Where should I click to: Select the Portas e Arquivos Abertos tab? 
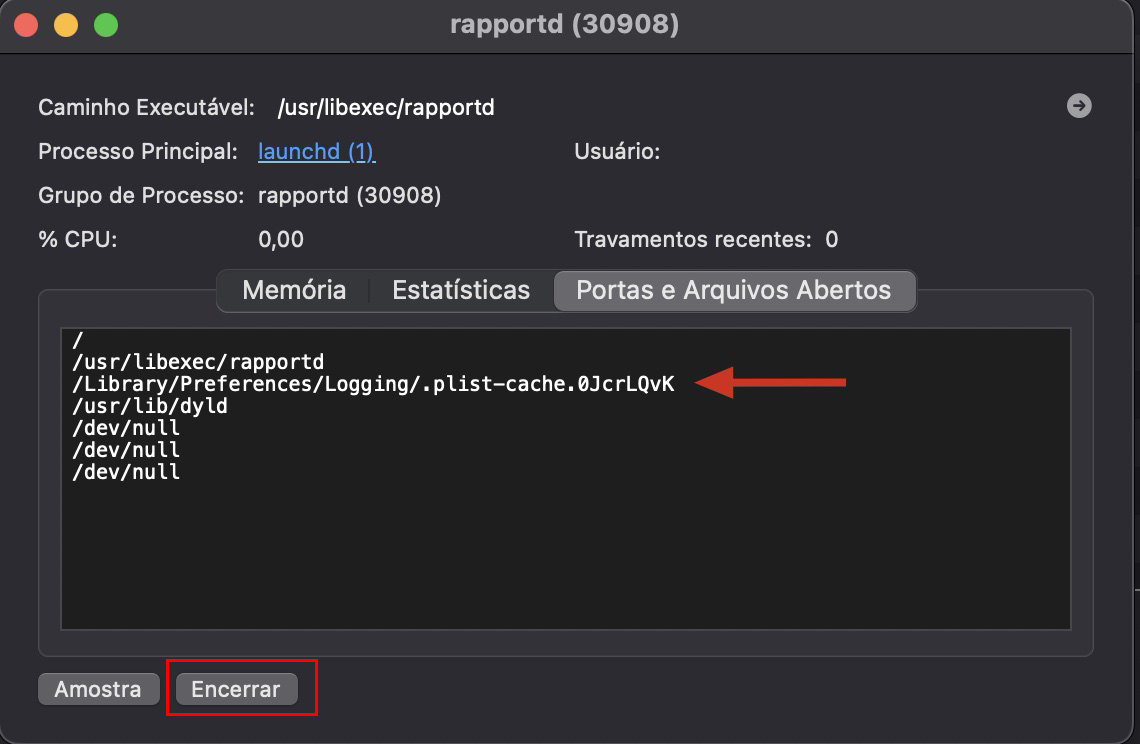(733, 290)
